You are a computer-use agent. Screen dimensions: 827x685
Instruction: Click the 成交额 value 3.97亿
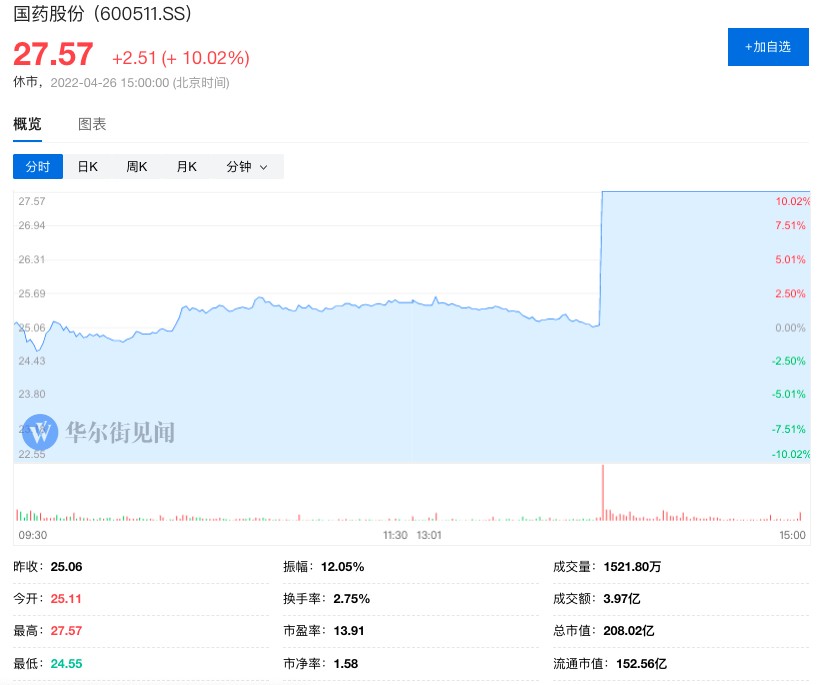pyautogui.click(x=622, y=599)
